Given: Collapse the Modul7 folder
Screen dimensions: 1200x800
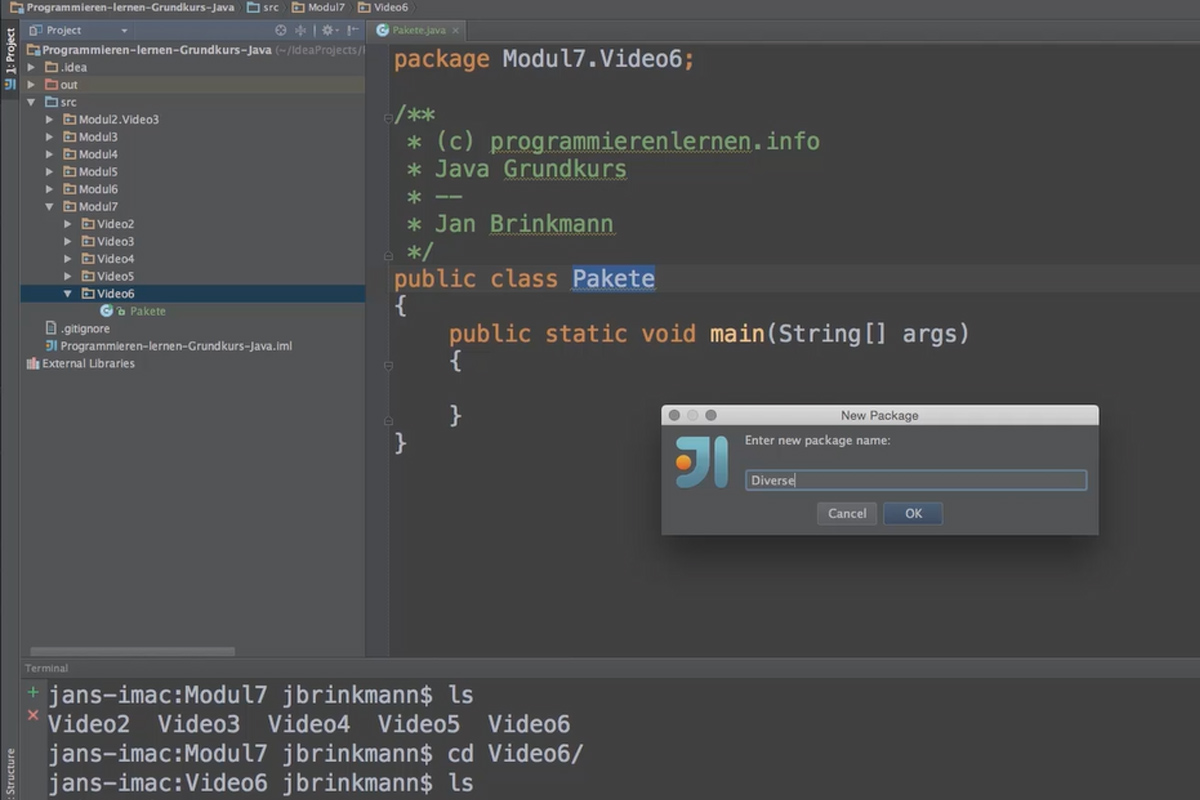Looking at the screenshot, I should tap(49, 207).
